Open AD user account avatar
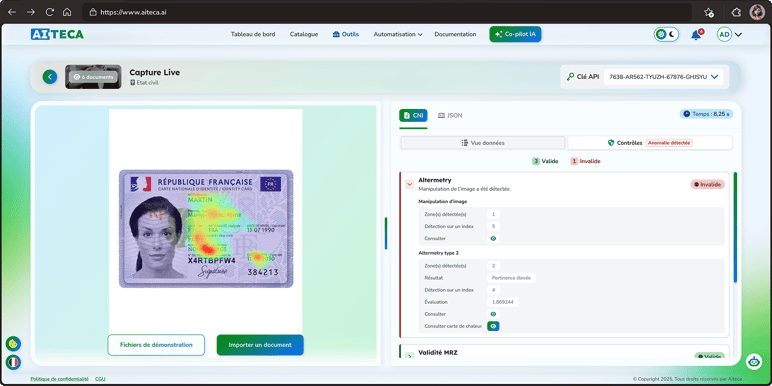 coord(724,34)
